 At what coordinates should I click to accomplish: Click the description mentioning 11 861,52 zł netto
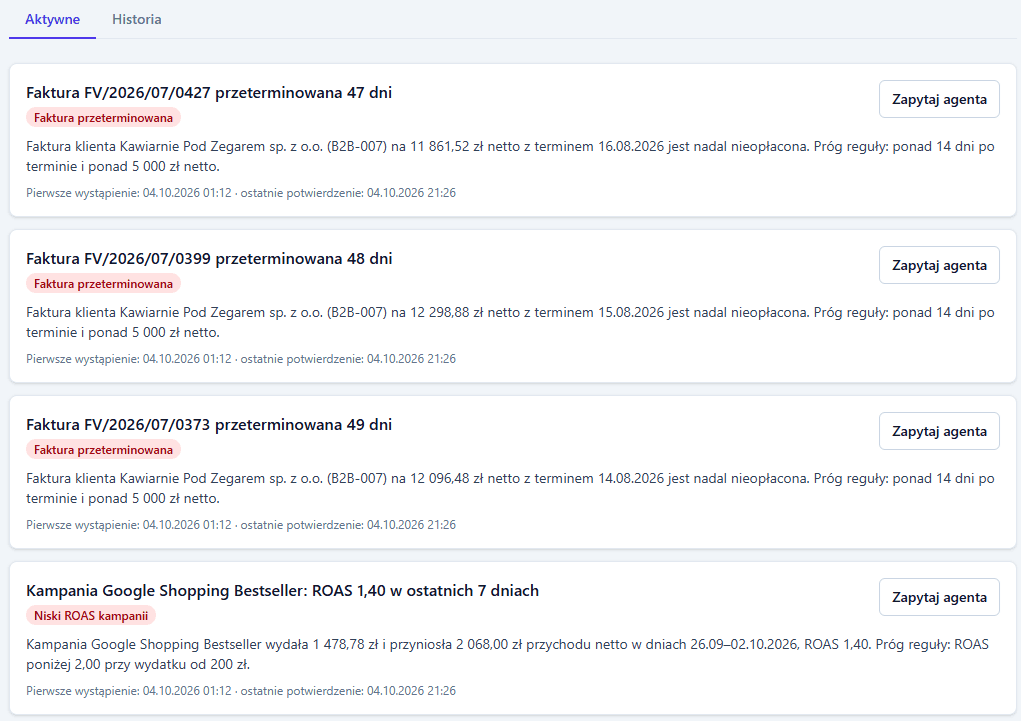coord(510,156)
